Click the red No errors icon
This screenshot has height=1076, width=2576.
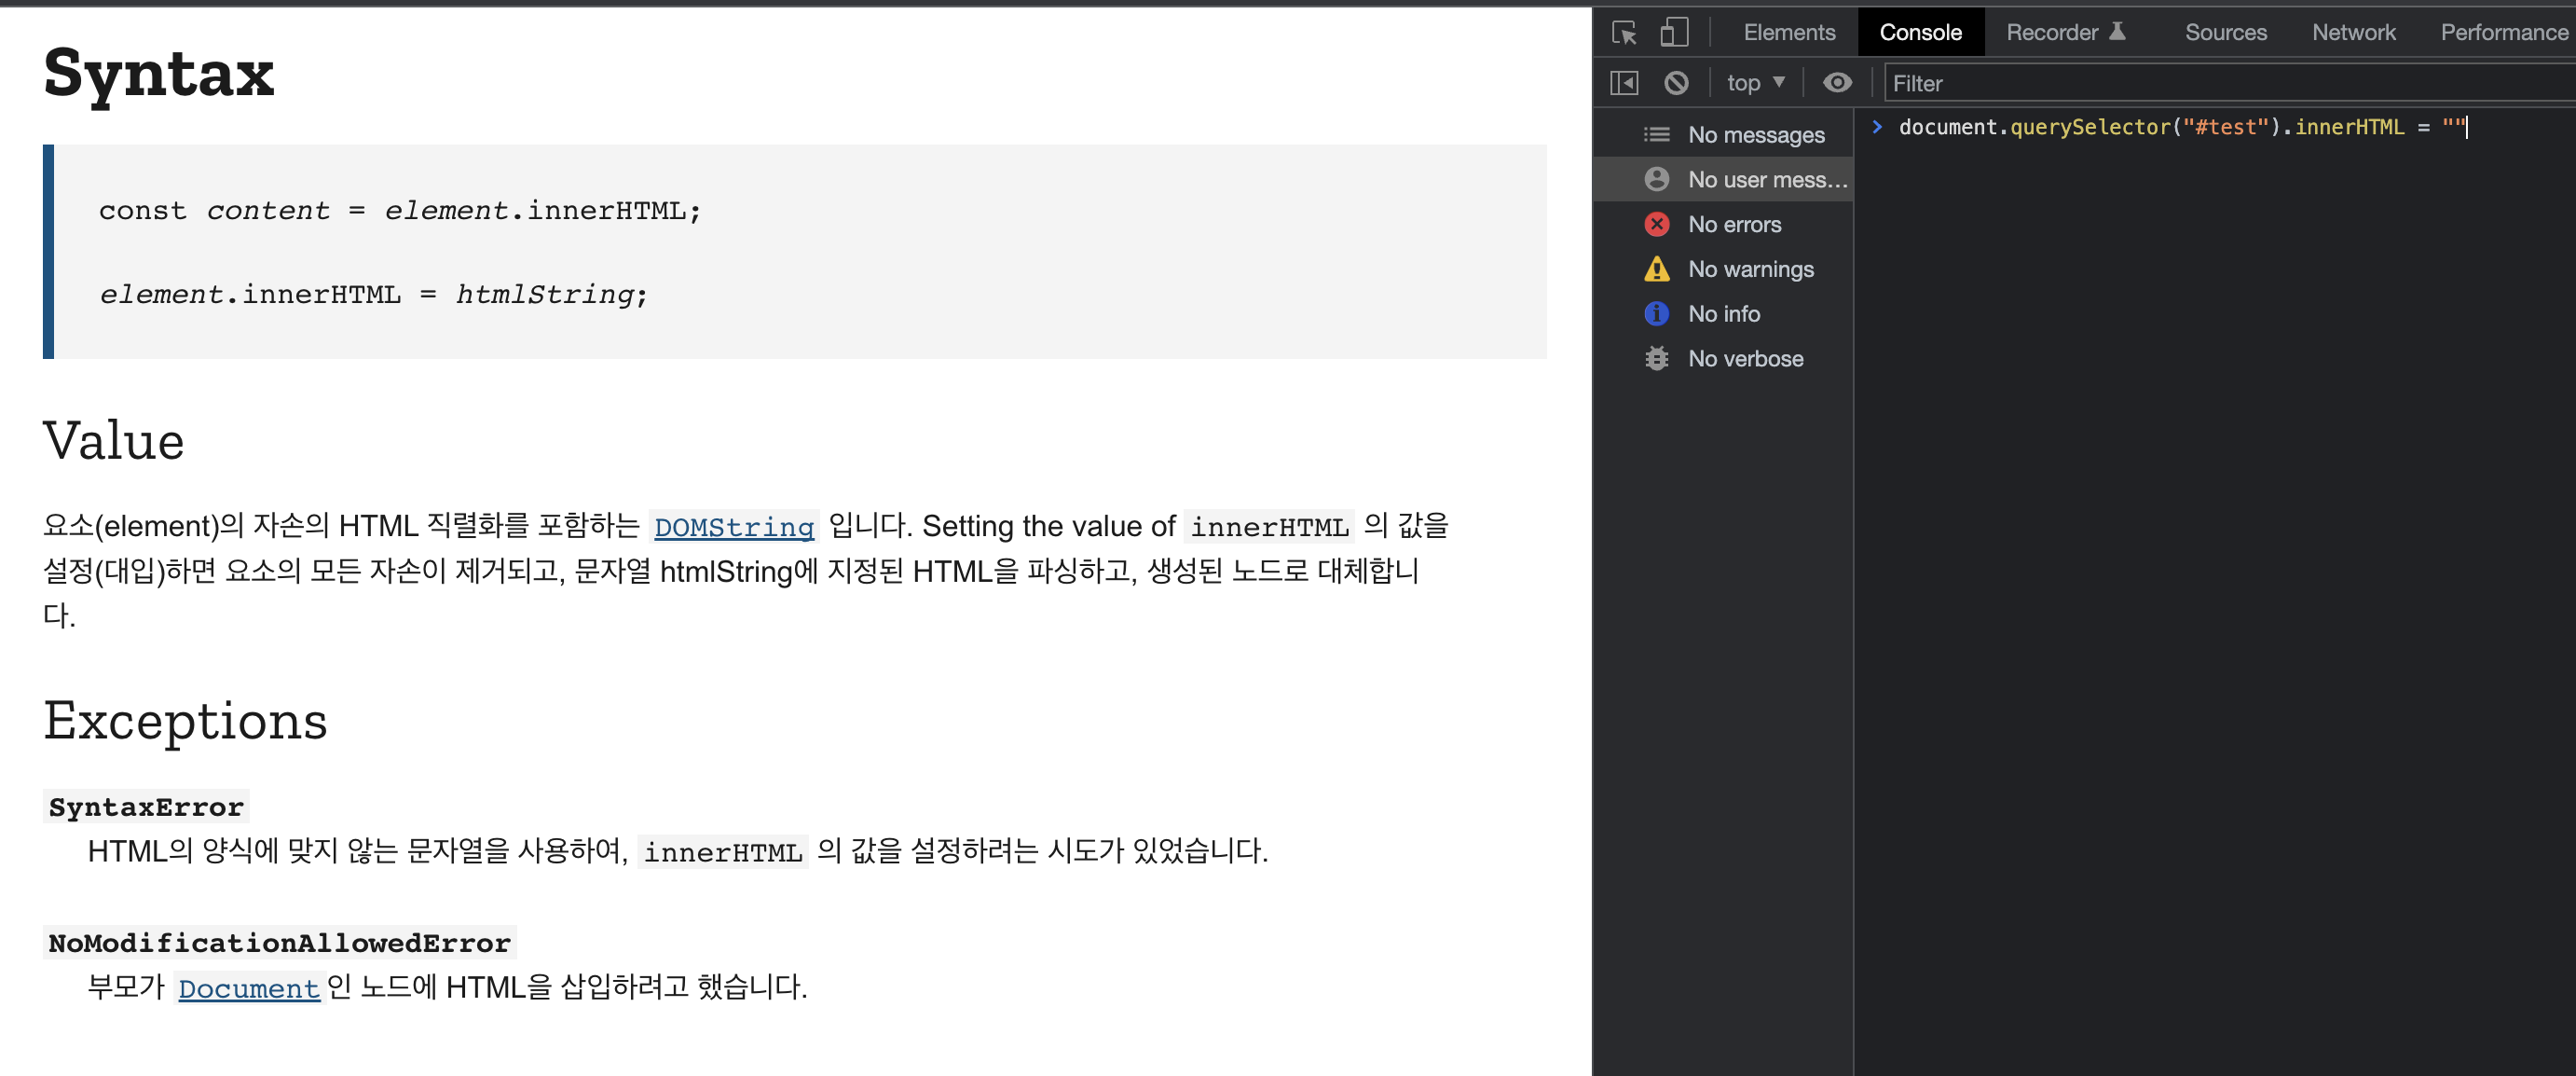1656,224
